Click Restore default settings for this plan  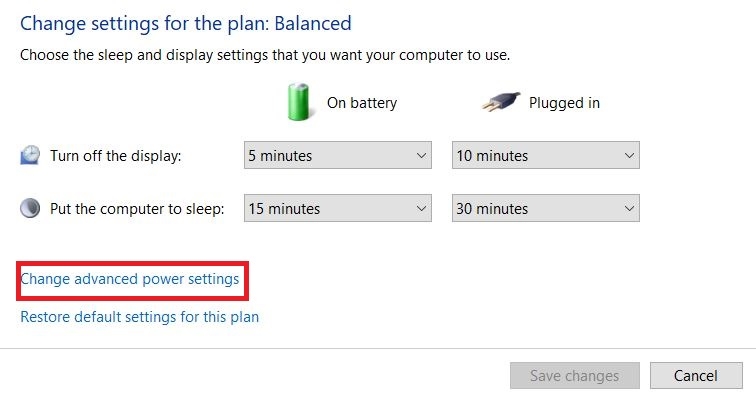[139, 317]
